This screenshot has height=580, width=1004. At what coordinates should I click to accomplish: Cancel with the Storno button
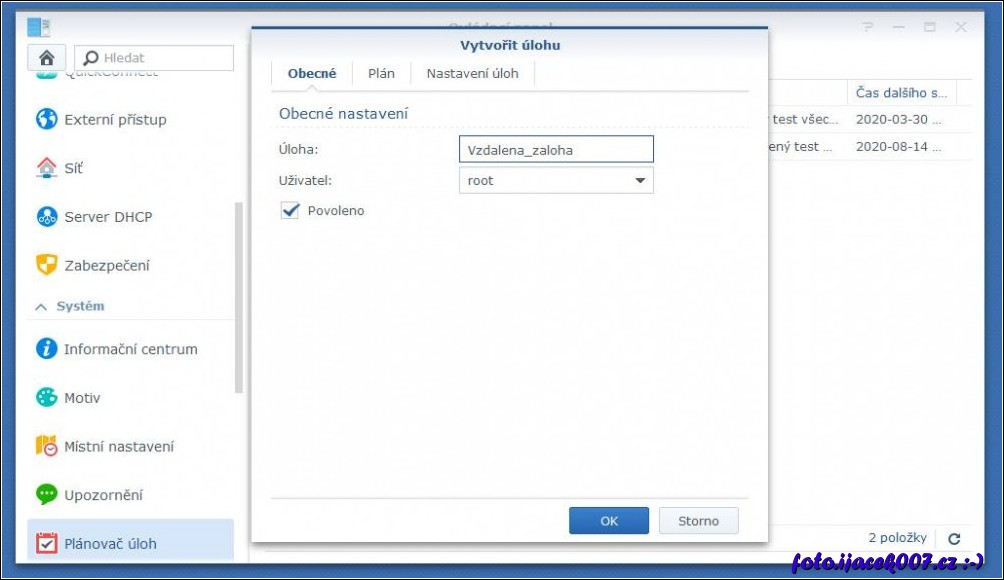[698, 521]
